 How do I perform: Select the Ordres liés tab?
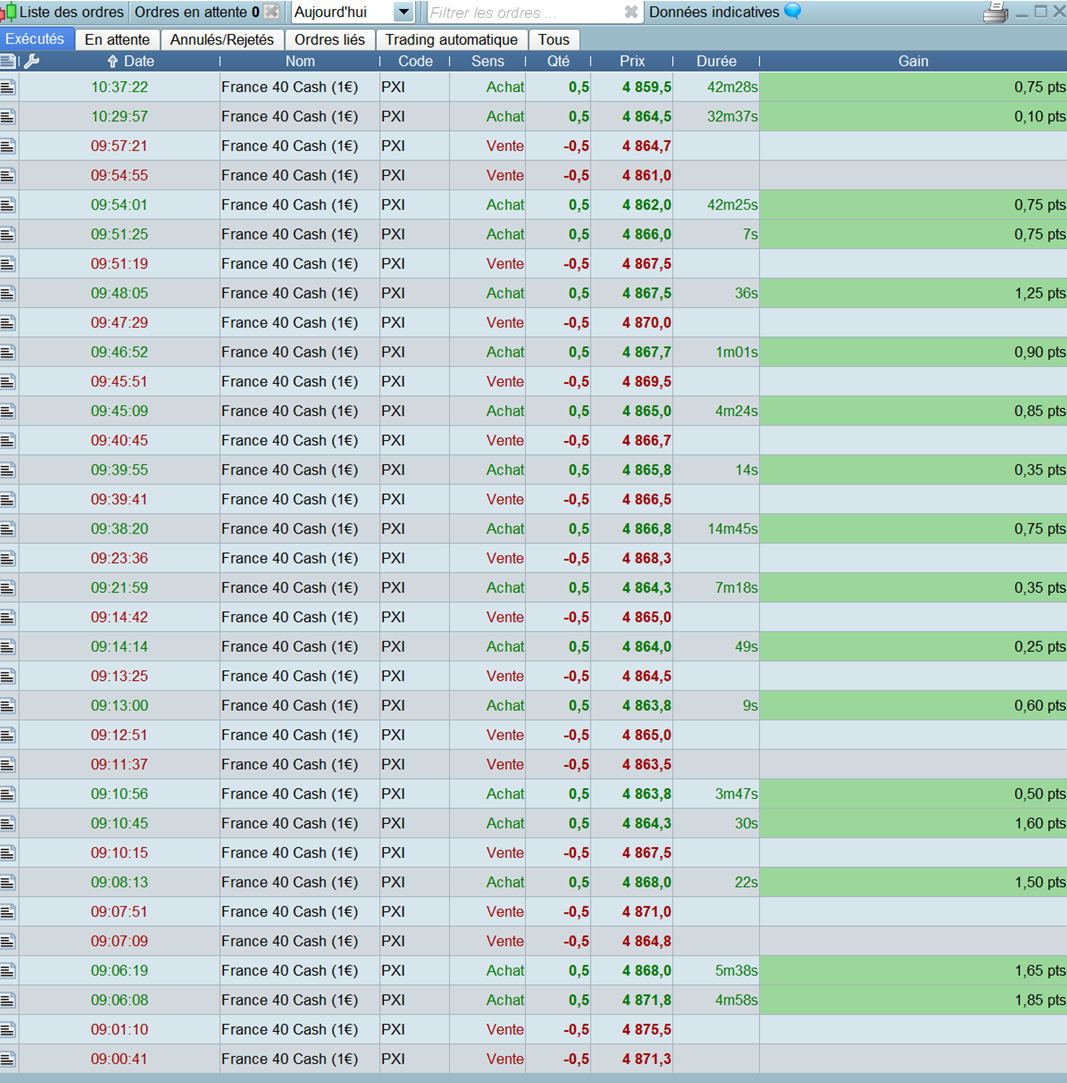click(x=329, y=40)
